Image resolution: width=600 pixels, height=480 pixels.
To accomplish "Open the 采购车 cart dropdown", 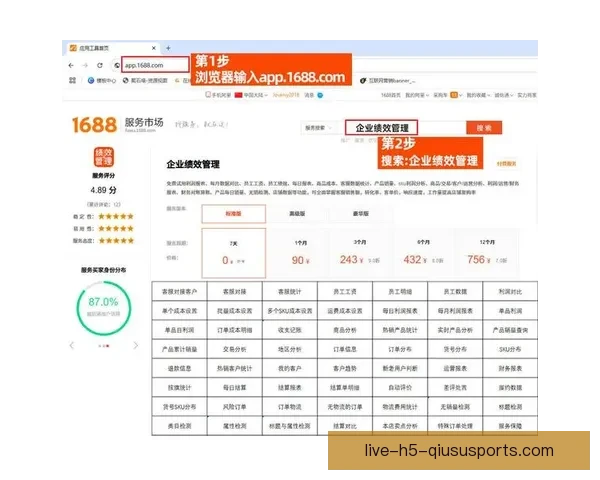I will (448, 95).
